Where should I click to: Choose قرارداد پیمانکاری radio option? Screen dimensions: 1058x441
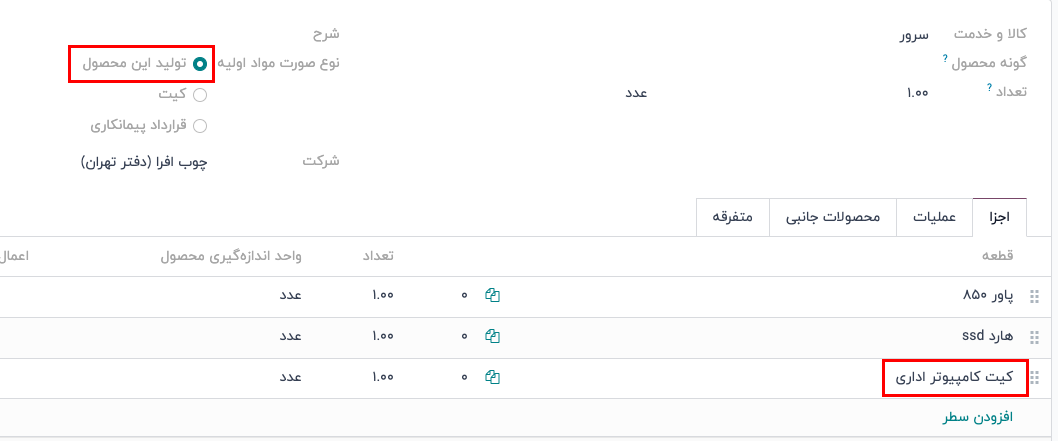[200, 126]
